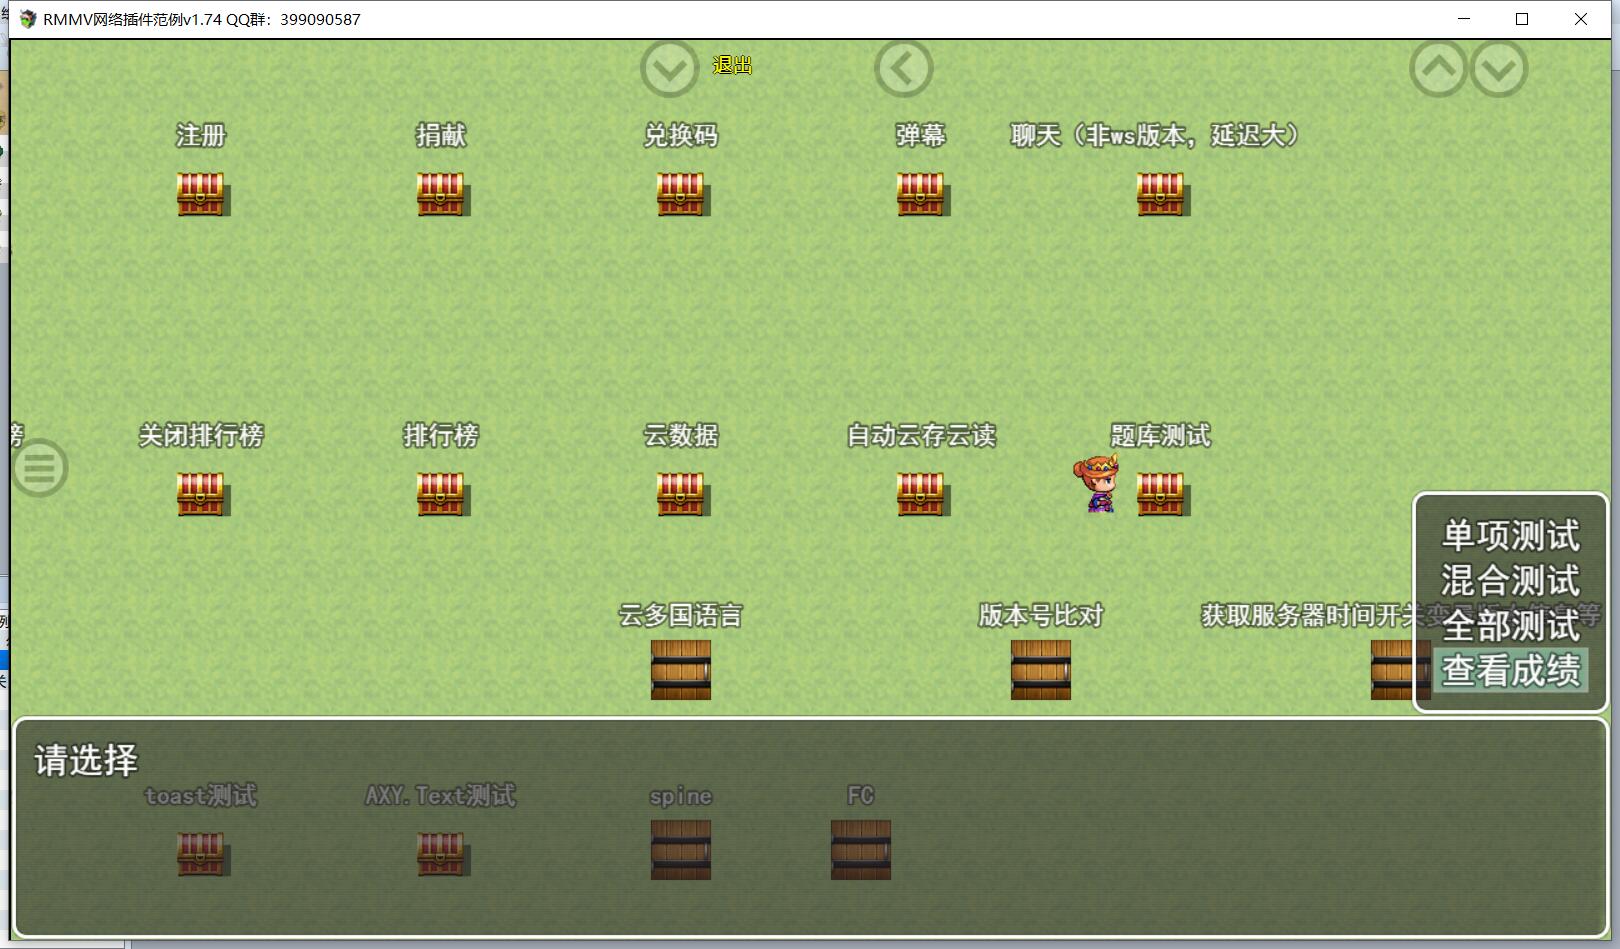Click the FC wooden crate
This screenshot has width=1620, height=949.
[x=861, y=850]
